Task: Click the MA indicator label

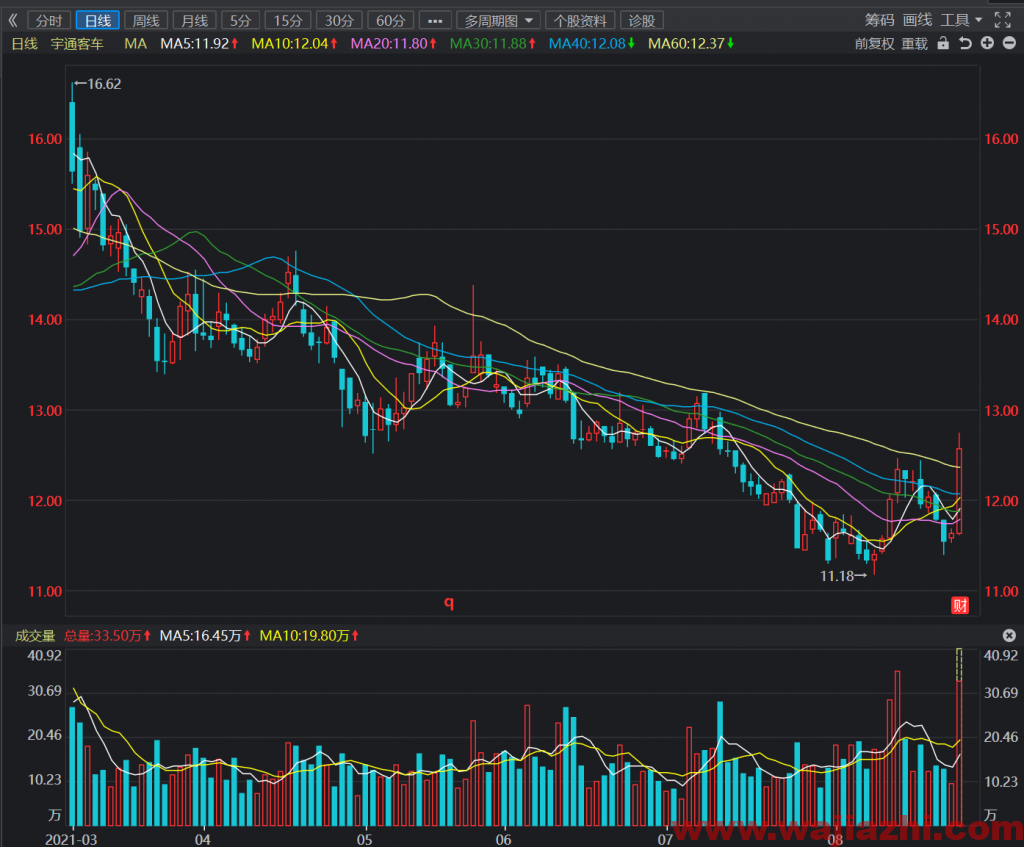Action: (135, 44)
